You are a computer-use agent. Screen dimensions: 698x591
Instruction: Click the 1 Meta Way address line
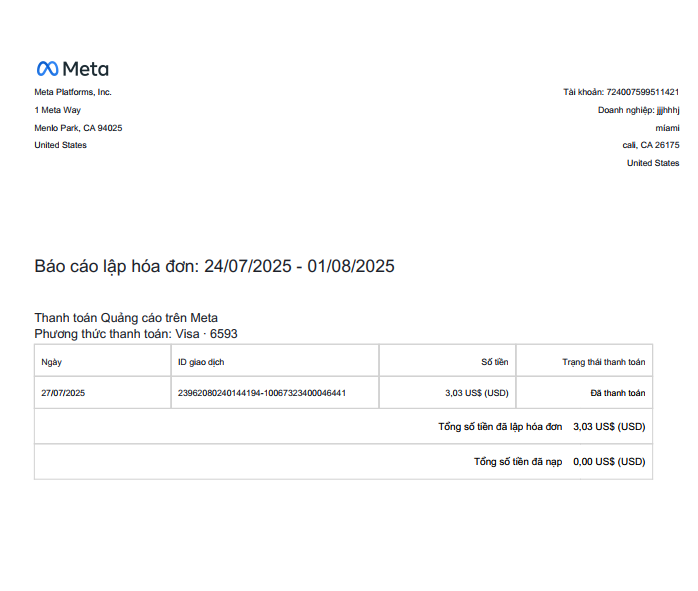click(x=58, y=110)
